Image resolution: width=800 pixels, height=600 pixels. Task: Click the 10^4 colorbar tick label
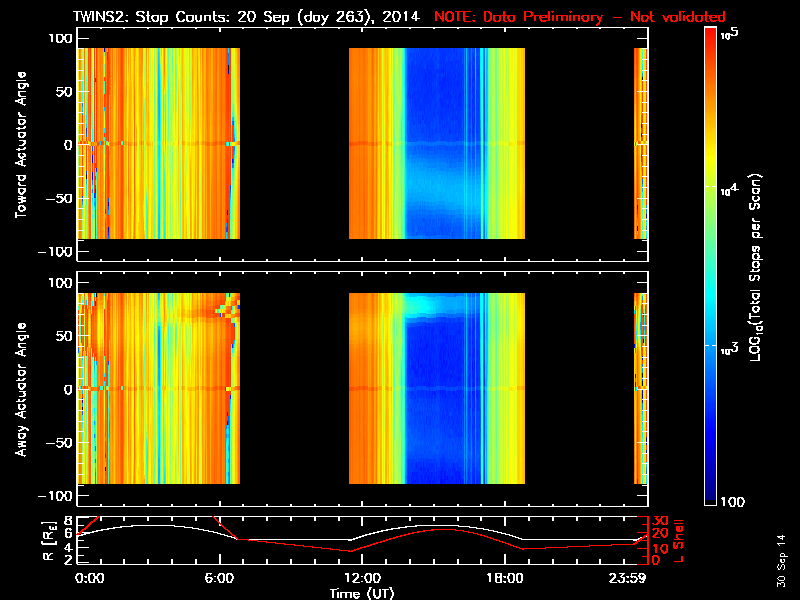pyautogui.click(x=730, y=190)
